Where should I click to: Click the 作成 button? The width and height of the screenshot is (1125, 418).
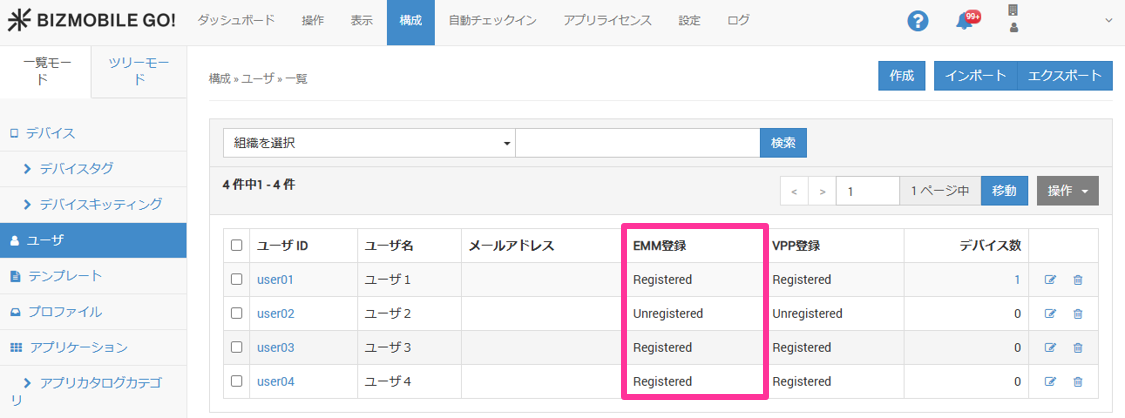pos(901,76)
